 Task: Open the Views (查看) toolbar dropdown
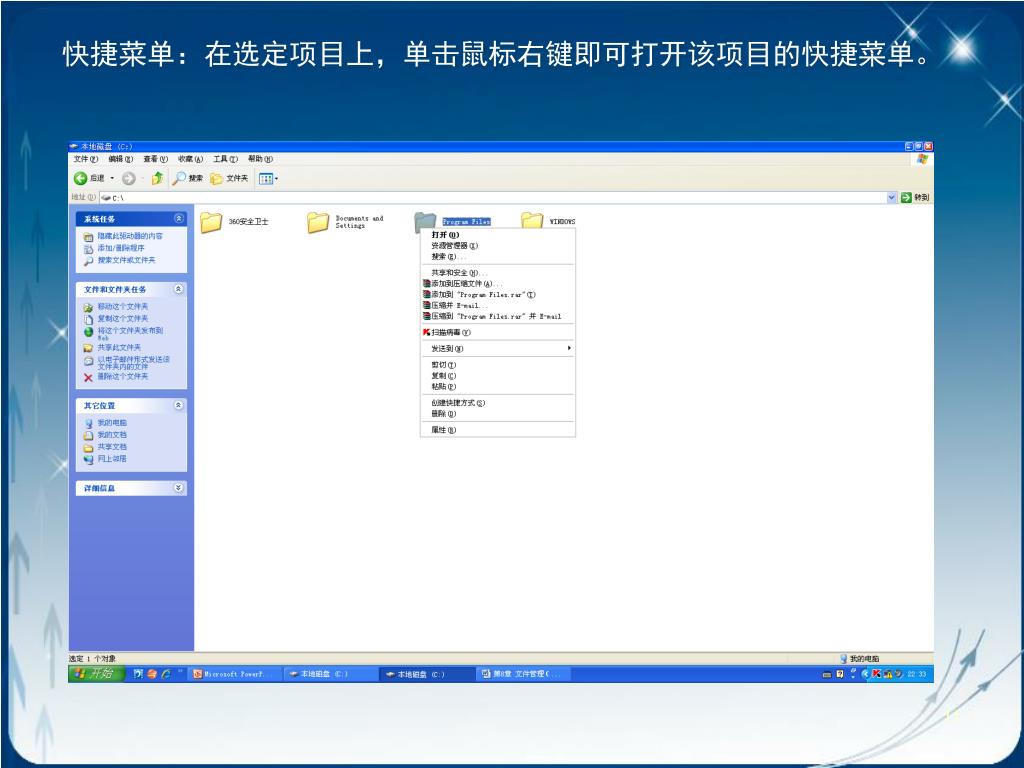coord(268,178)
